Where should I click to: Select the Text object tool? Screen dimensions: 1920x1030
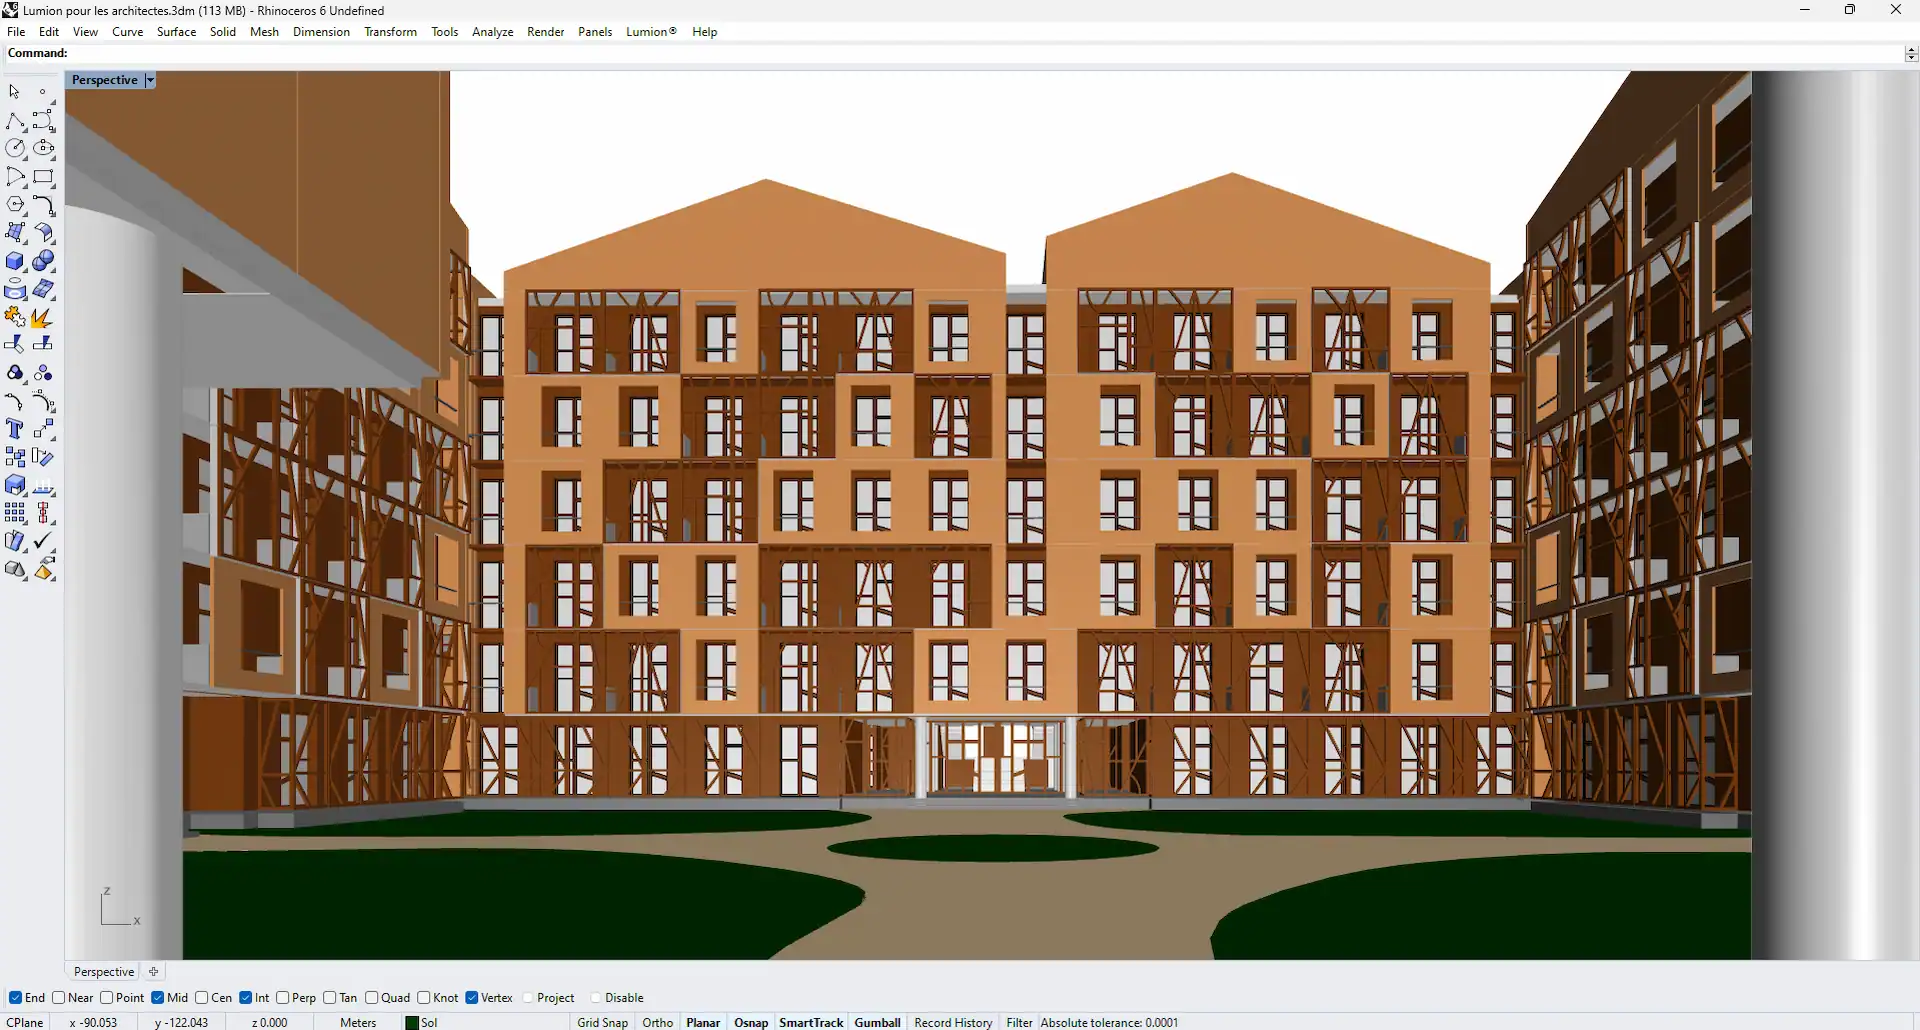tap(15, 429)
